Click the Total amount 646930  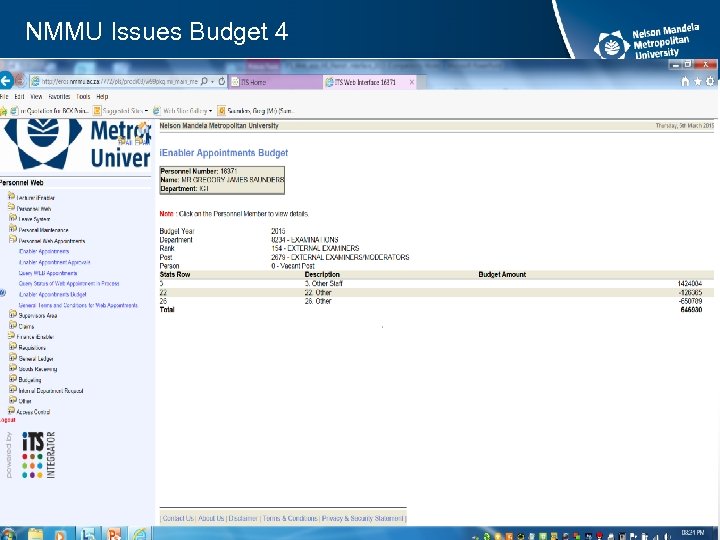pos(691,310)
